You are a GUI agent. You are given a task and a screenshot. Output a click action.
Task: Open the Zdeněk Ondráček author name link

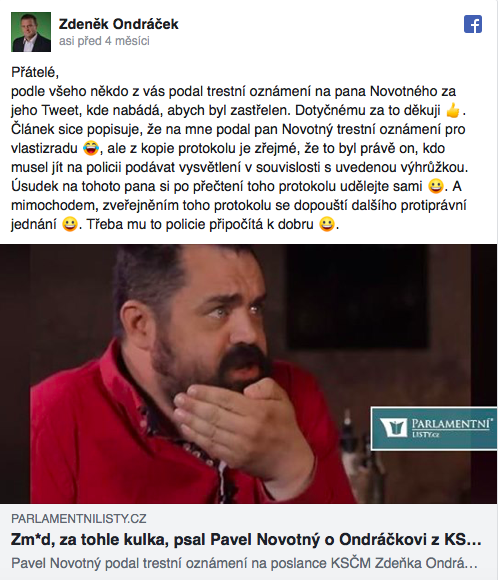pyautogui.click(x=118, y=24)
